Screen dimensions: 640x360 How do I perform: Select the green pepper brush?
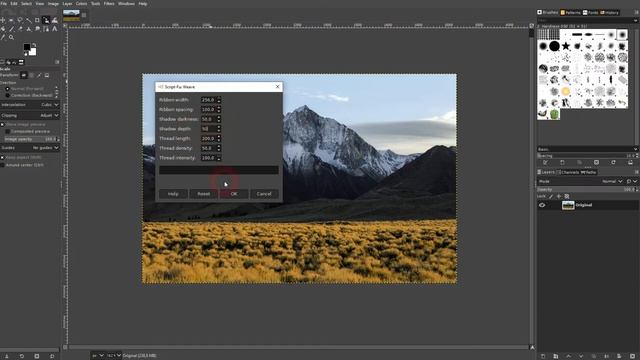(x=554, y=114)
